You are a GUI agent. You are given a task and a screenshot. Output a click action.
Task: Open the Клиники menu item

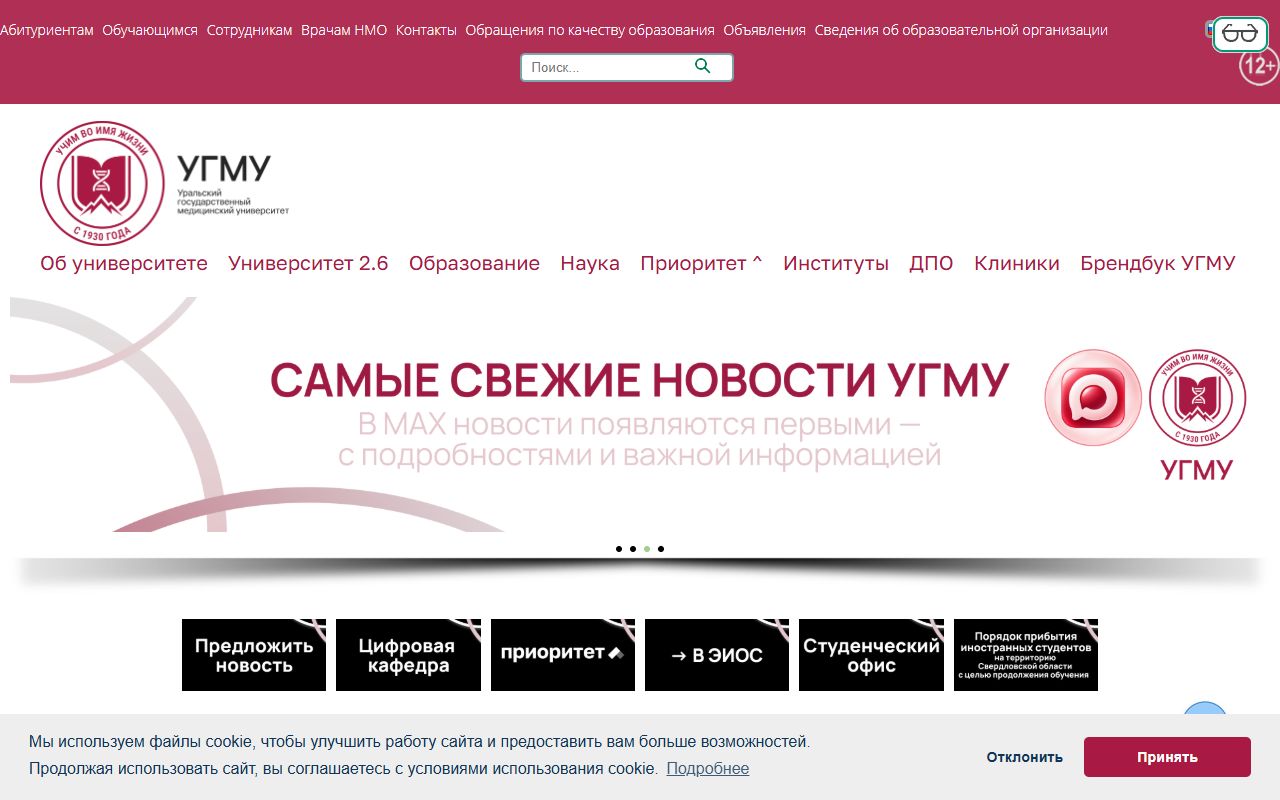1017,263
